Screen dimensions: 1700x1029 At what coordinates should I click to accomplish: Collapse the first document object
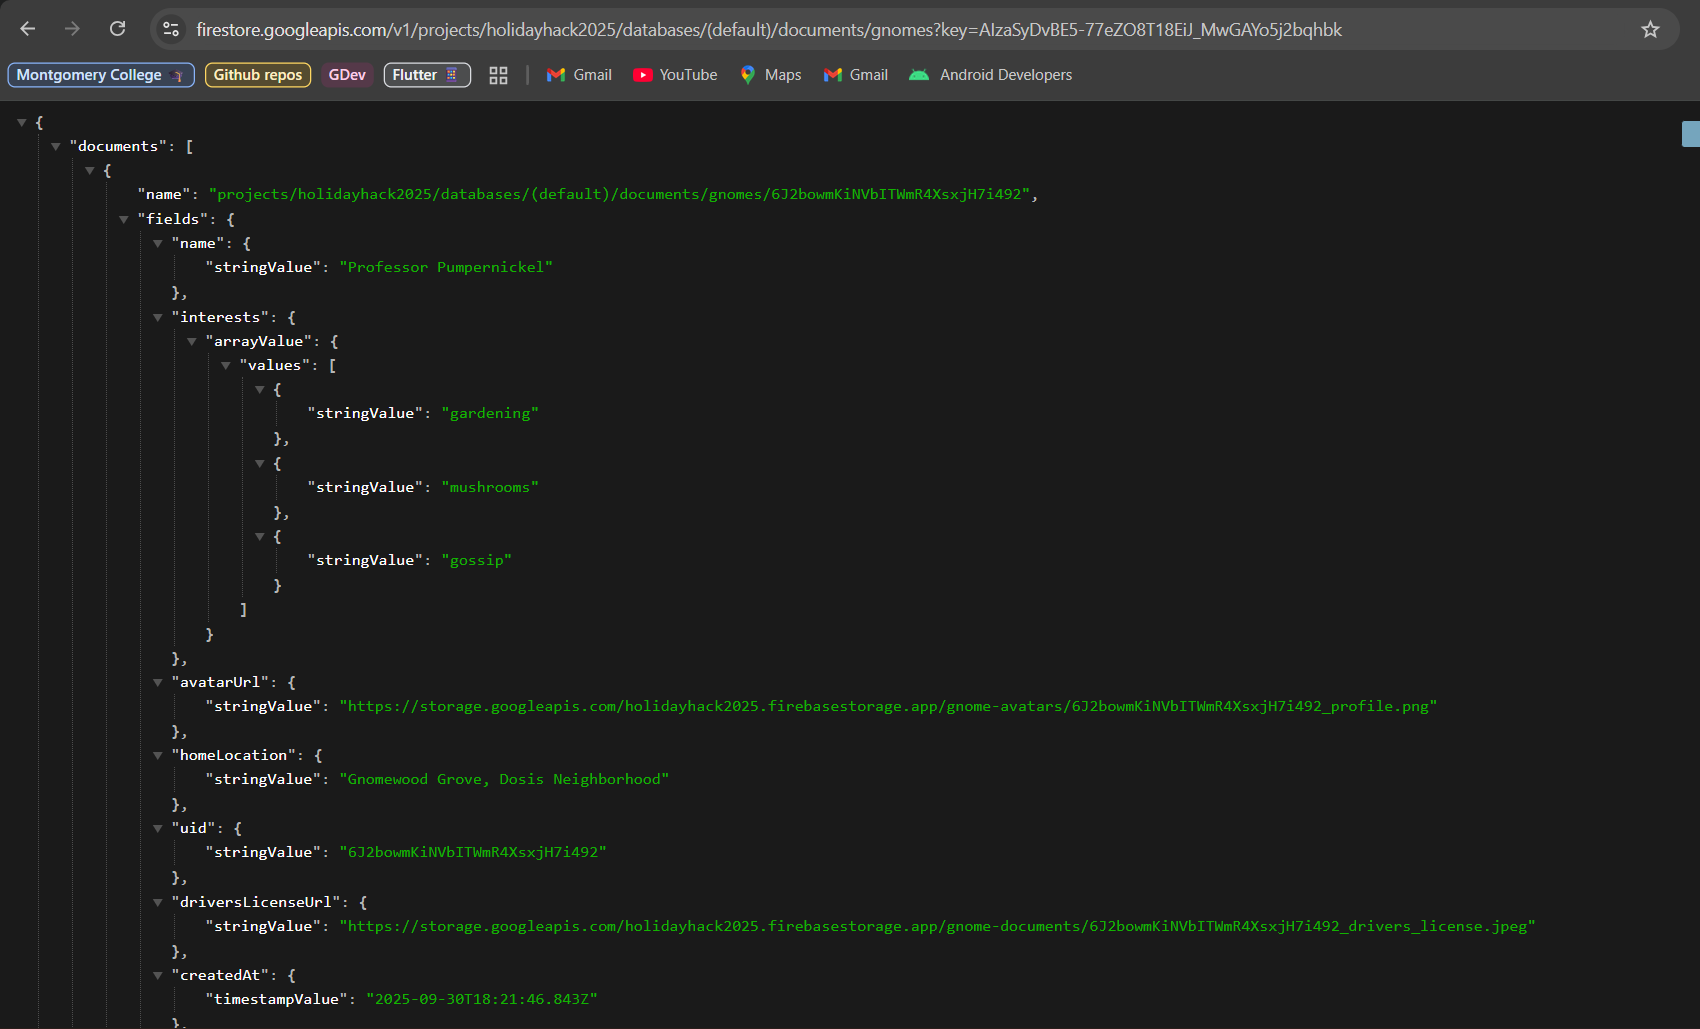(90, 171)
